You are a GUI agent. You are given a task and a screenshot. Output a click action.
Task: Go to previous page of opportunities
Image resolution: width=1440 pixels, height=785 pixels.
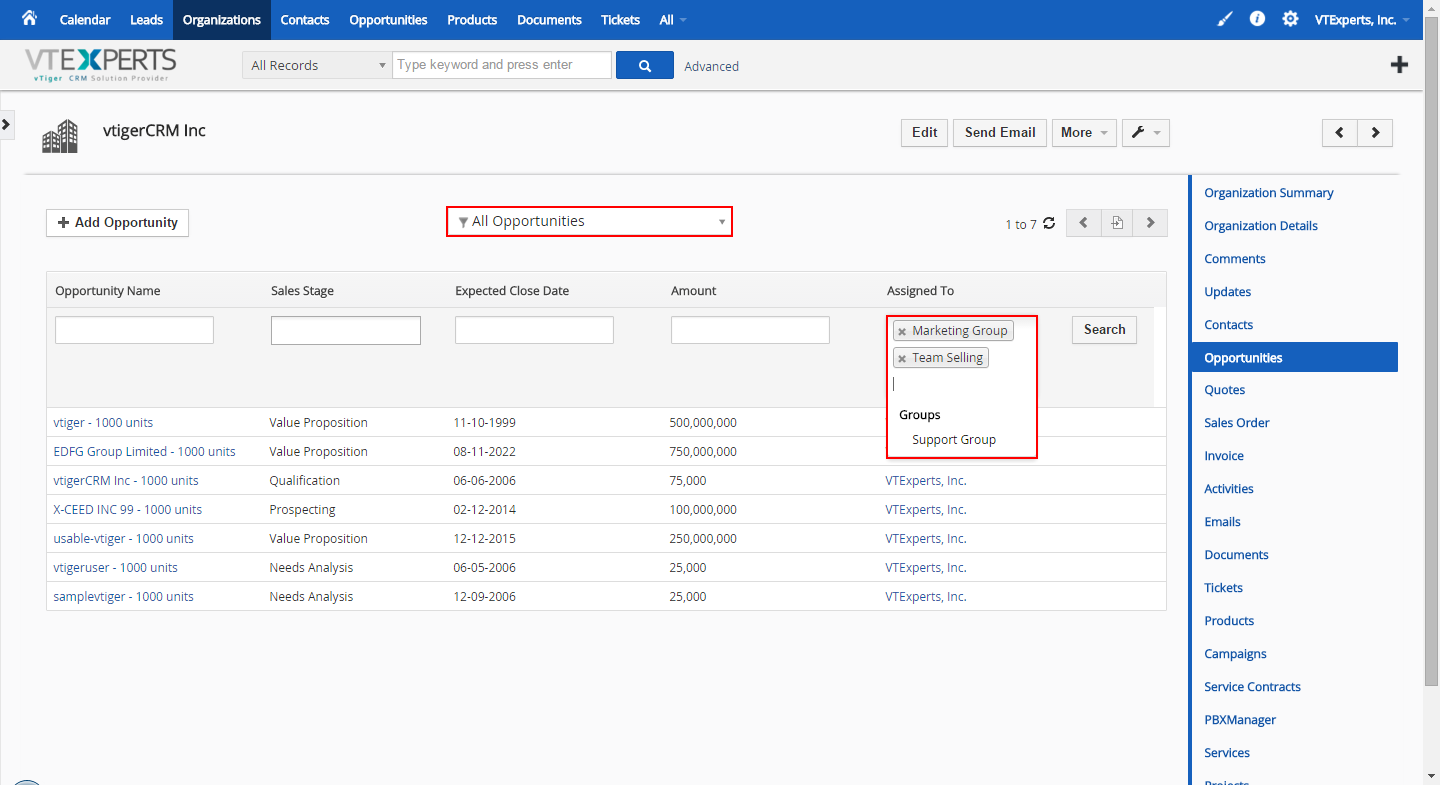pyautogui.click(x=1084, y=223)
